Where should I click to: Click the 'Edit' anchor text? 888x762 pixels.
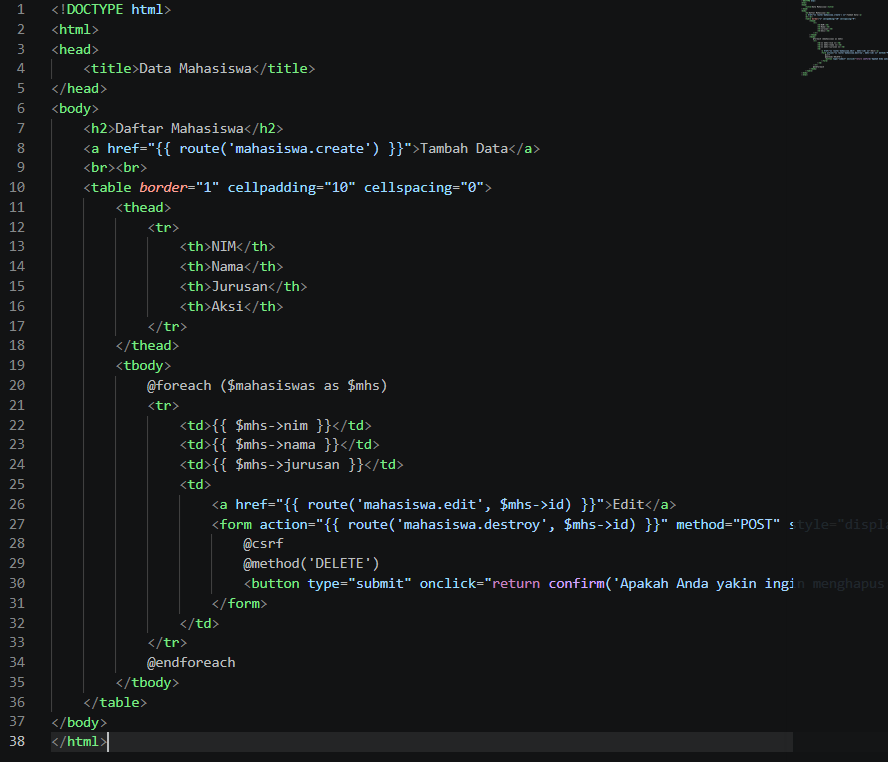tap(629, 504)
